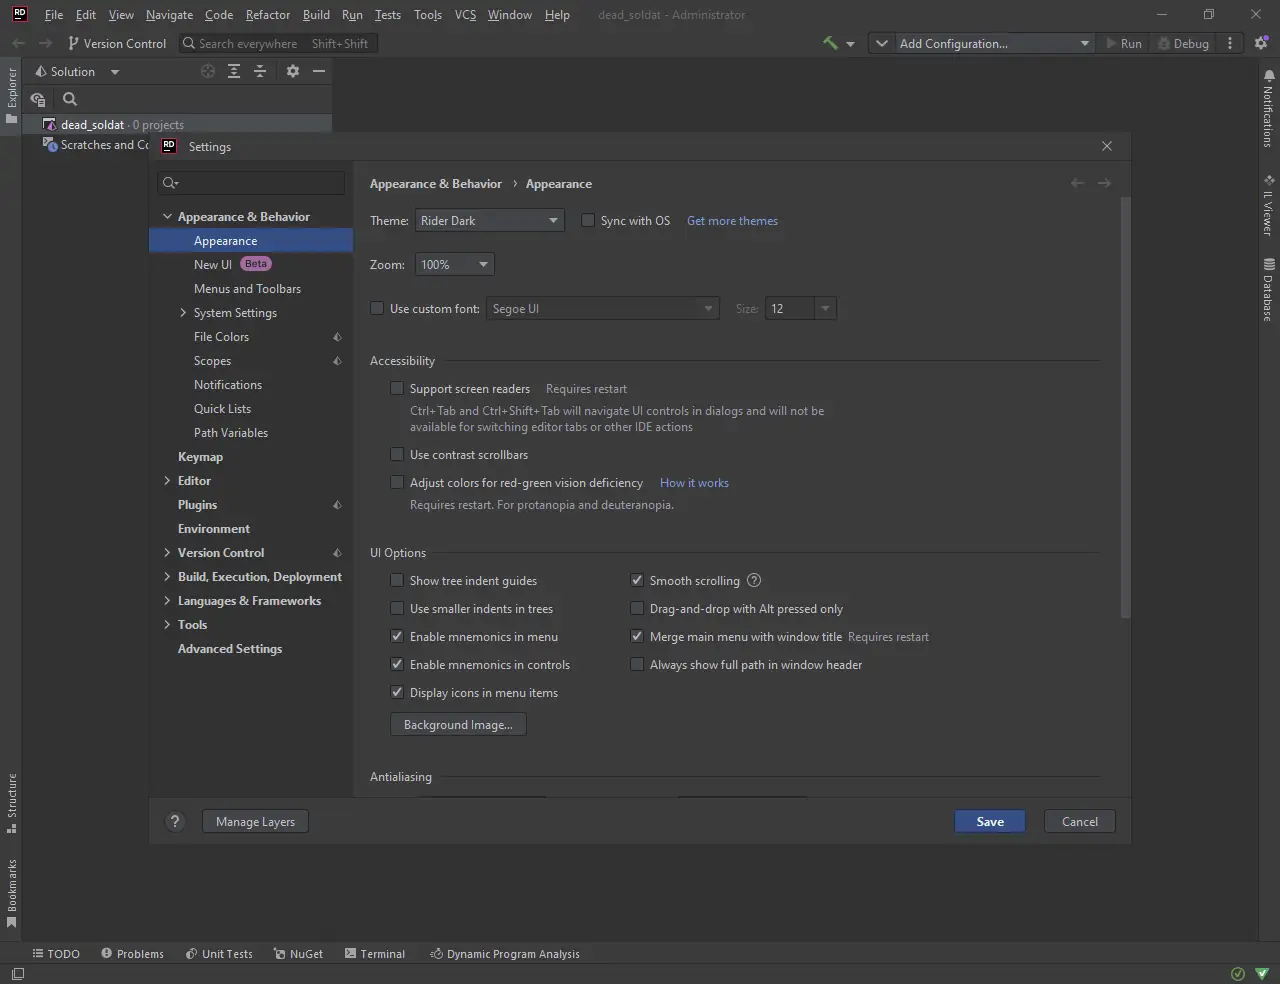Click the search icon in Explorer panel
Image resolution: width=1280 pixels, height=984 pixels.
[x=70, y=99]
